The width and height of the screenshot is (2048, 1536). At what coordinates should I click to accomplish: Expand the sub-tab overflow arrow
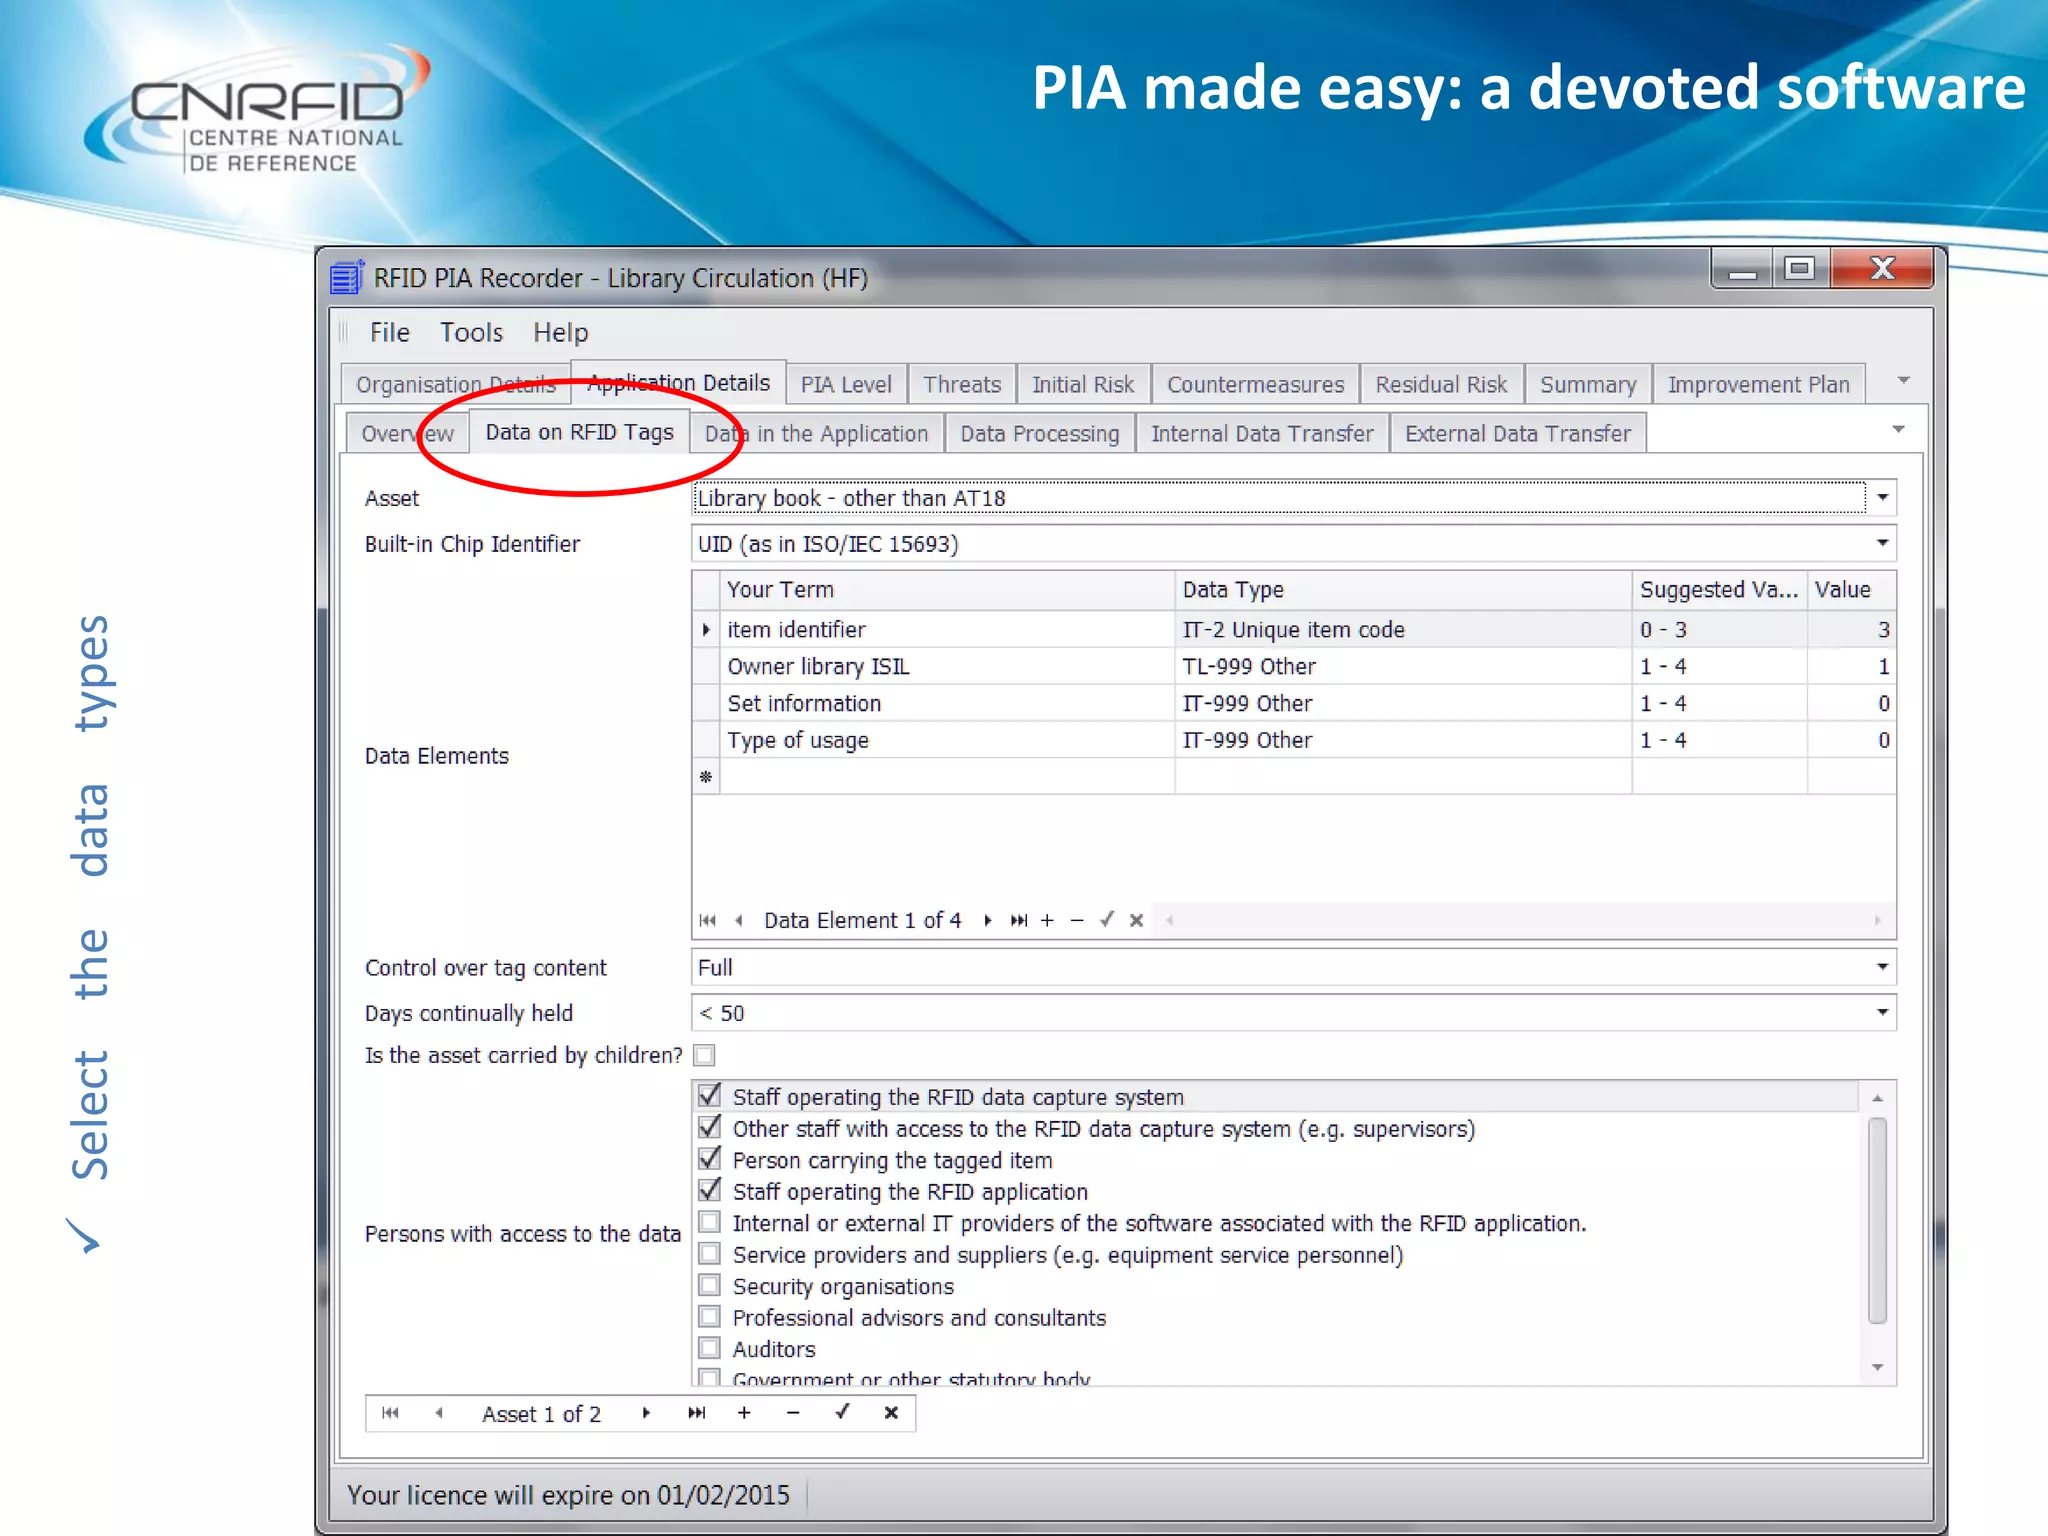pyautogui.click(x=1898, y=430)
